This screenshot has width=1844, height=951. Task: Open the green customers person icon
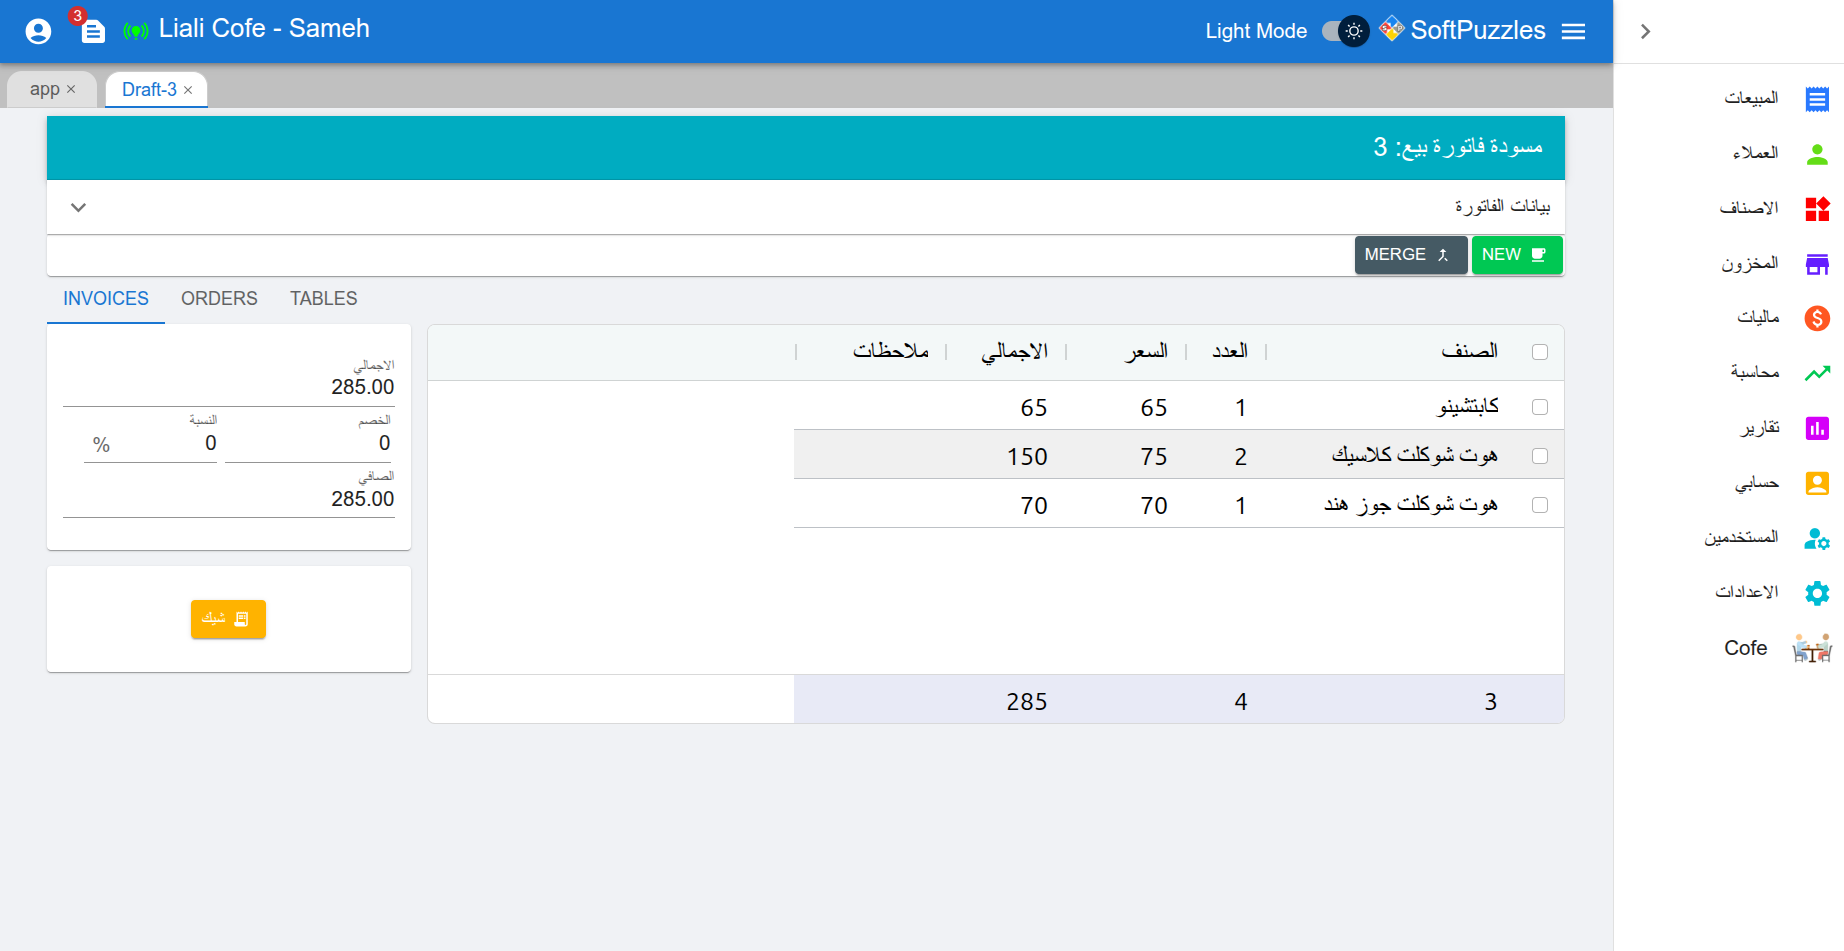click(1816, 154)
